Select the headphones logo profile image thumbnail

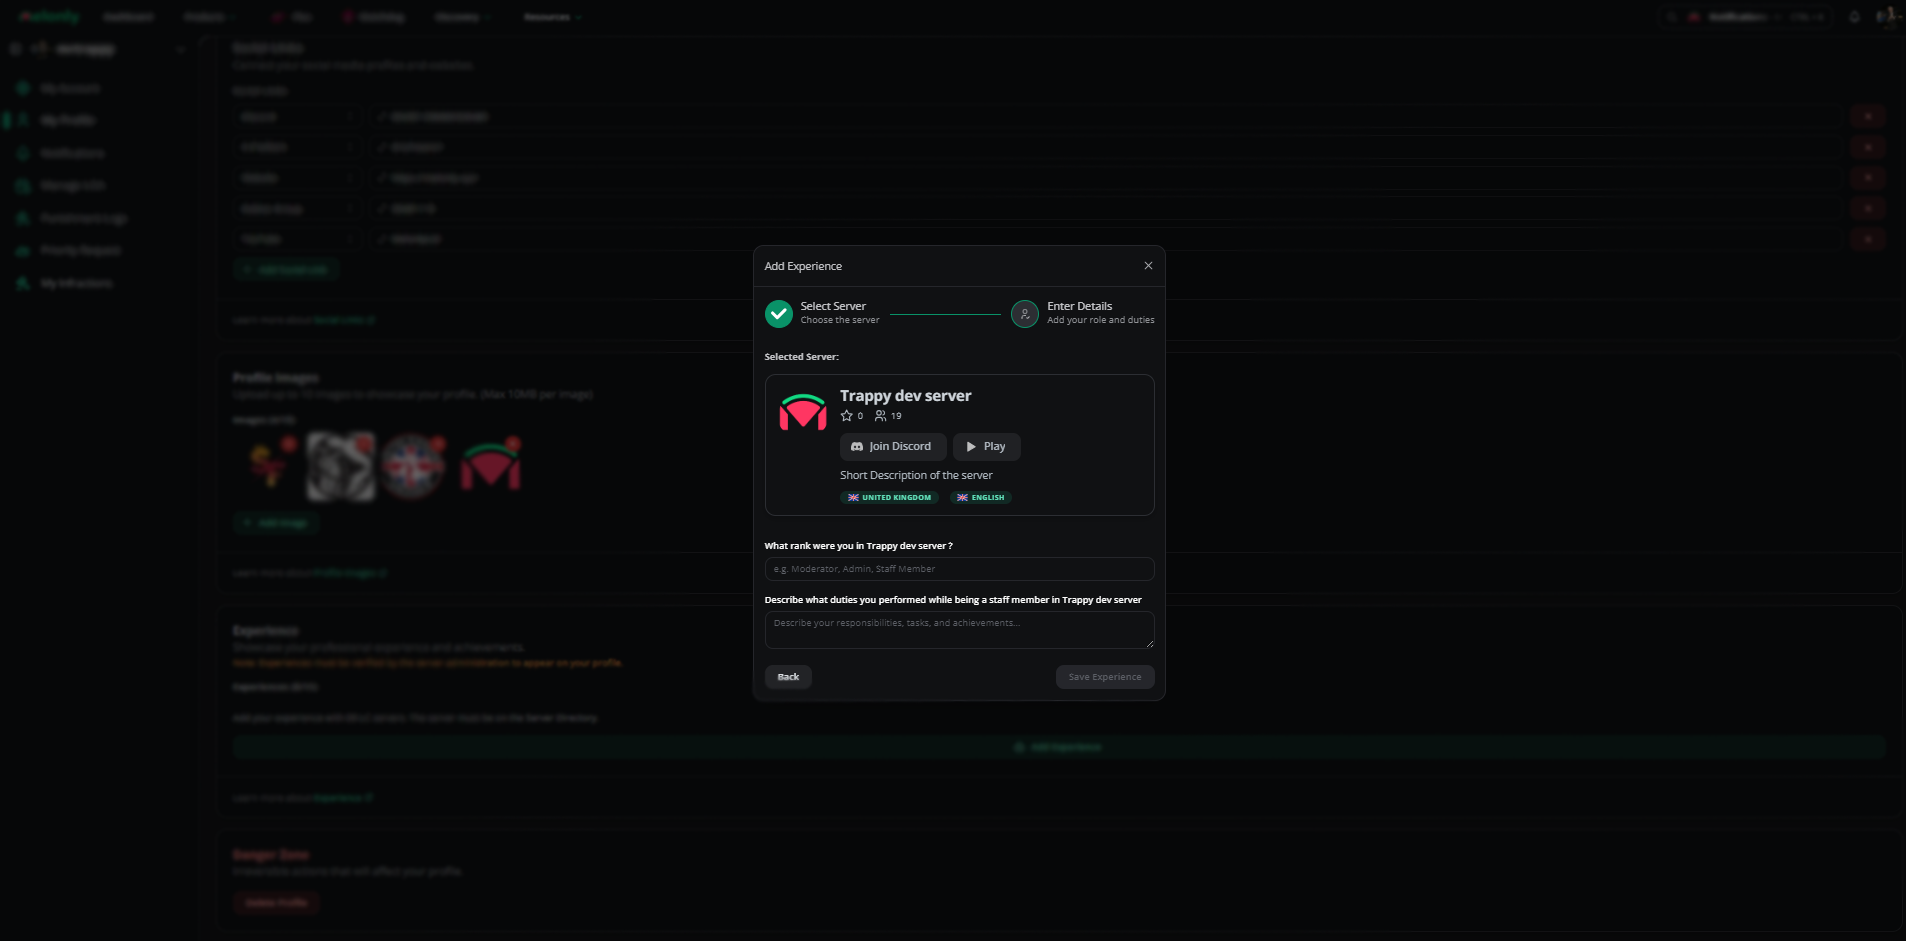click(490, 467)
